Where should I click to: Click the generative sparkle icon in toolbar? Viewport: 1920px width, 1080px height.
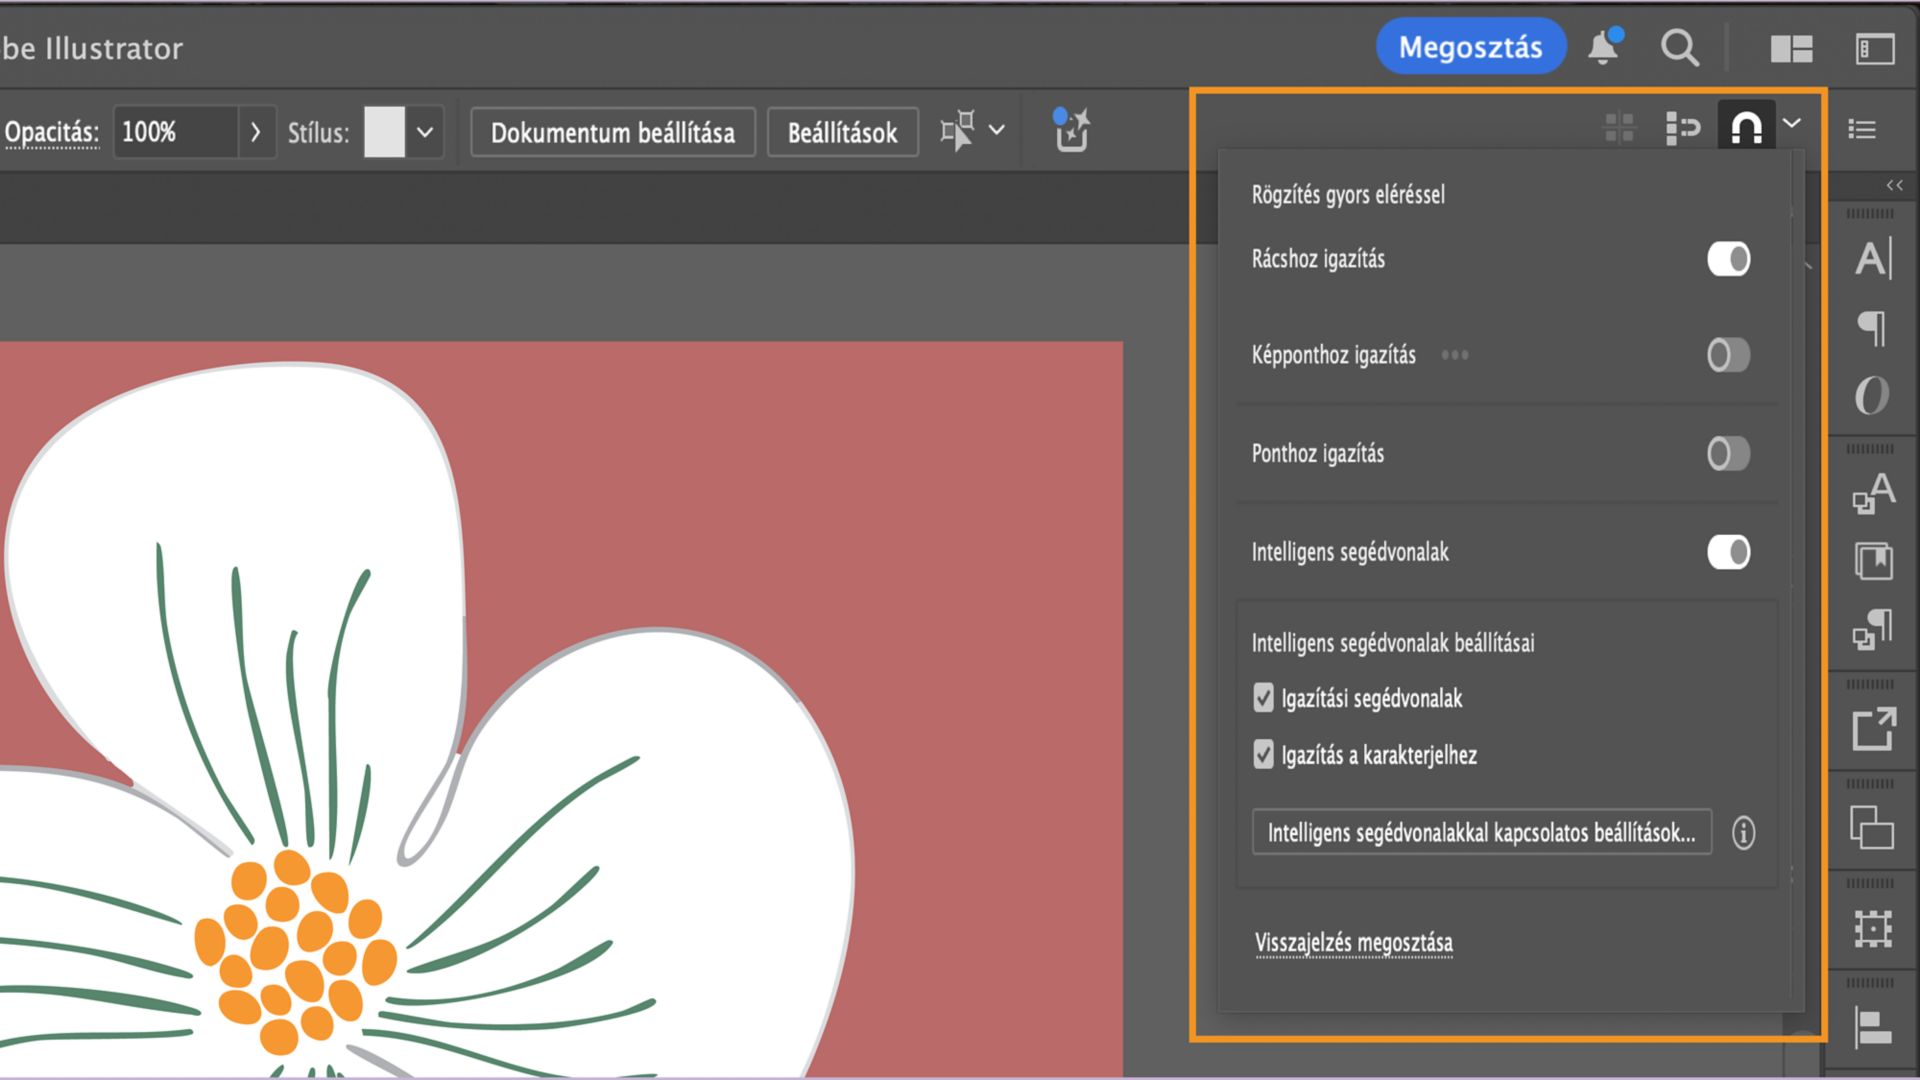1071,130
